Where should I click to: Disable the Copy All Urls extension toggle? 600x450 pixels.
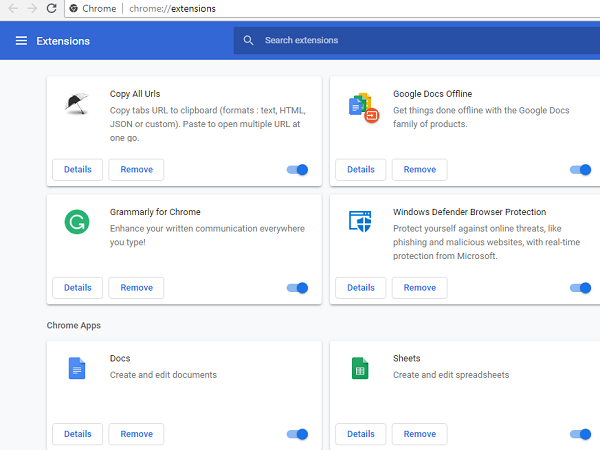click(x=297, y=170)
